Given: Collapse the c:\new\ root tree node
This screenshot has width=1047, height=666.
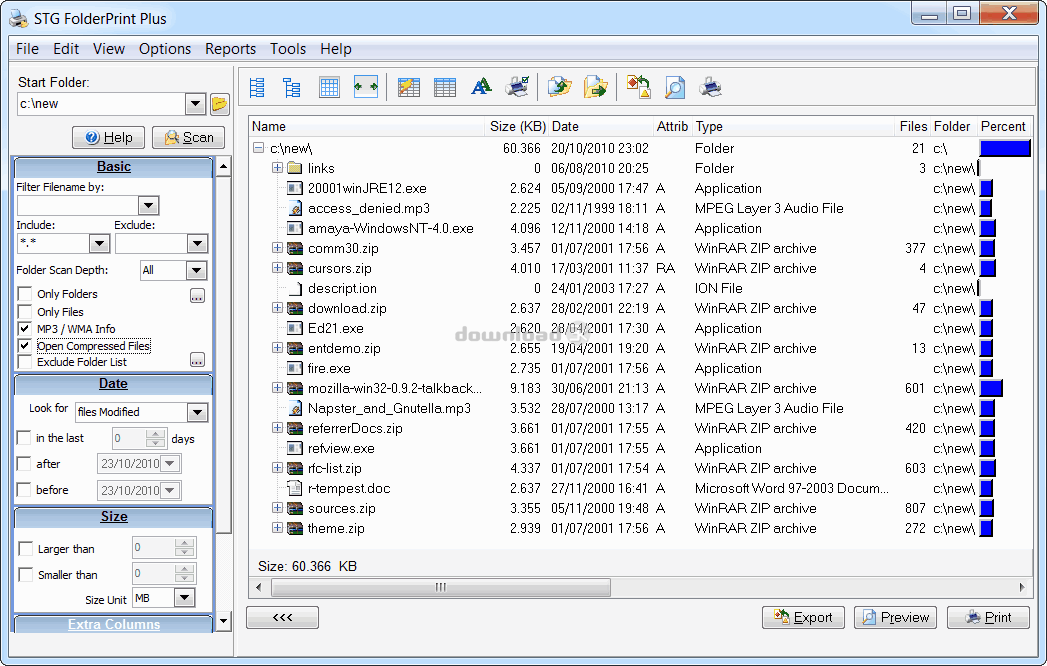Looking at the screenshot, I should point(258,148).
